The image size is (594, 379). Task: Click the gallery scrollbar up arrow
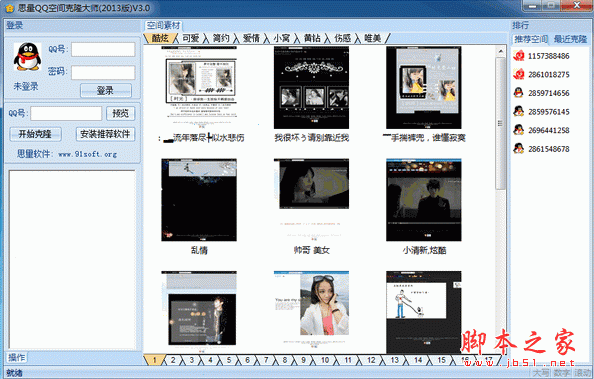pyautogui.click(x=501, y=51)
